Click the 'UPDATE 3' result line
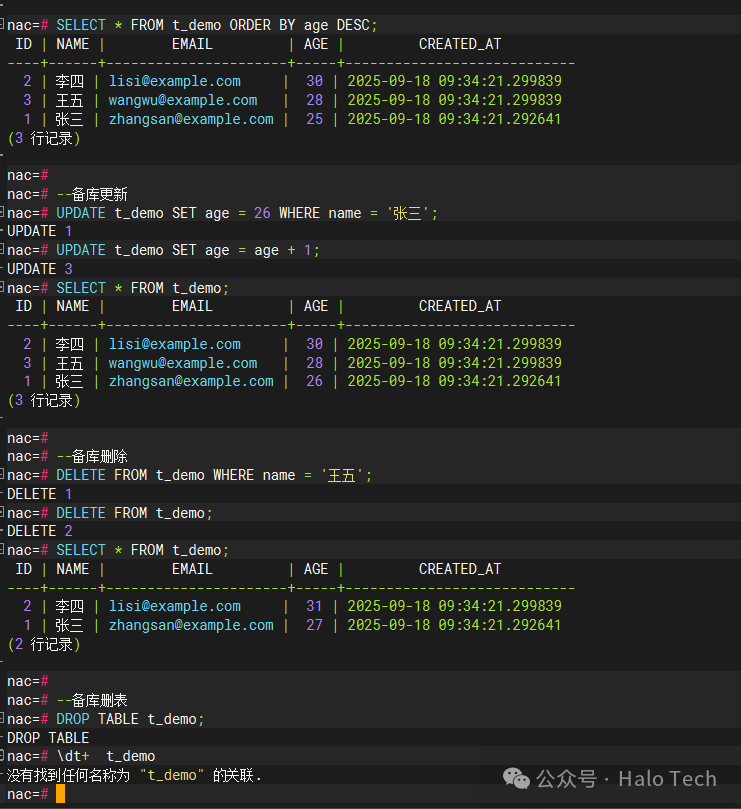Image resolution: width=741 pixels, height=809 pixels. 39,269
